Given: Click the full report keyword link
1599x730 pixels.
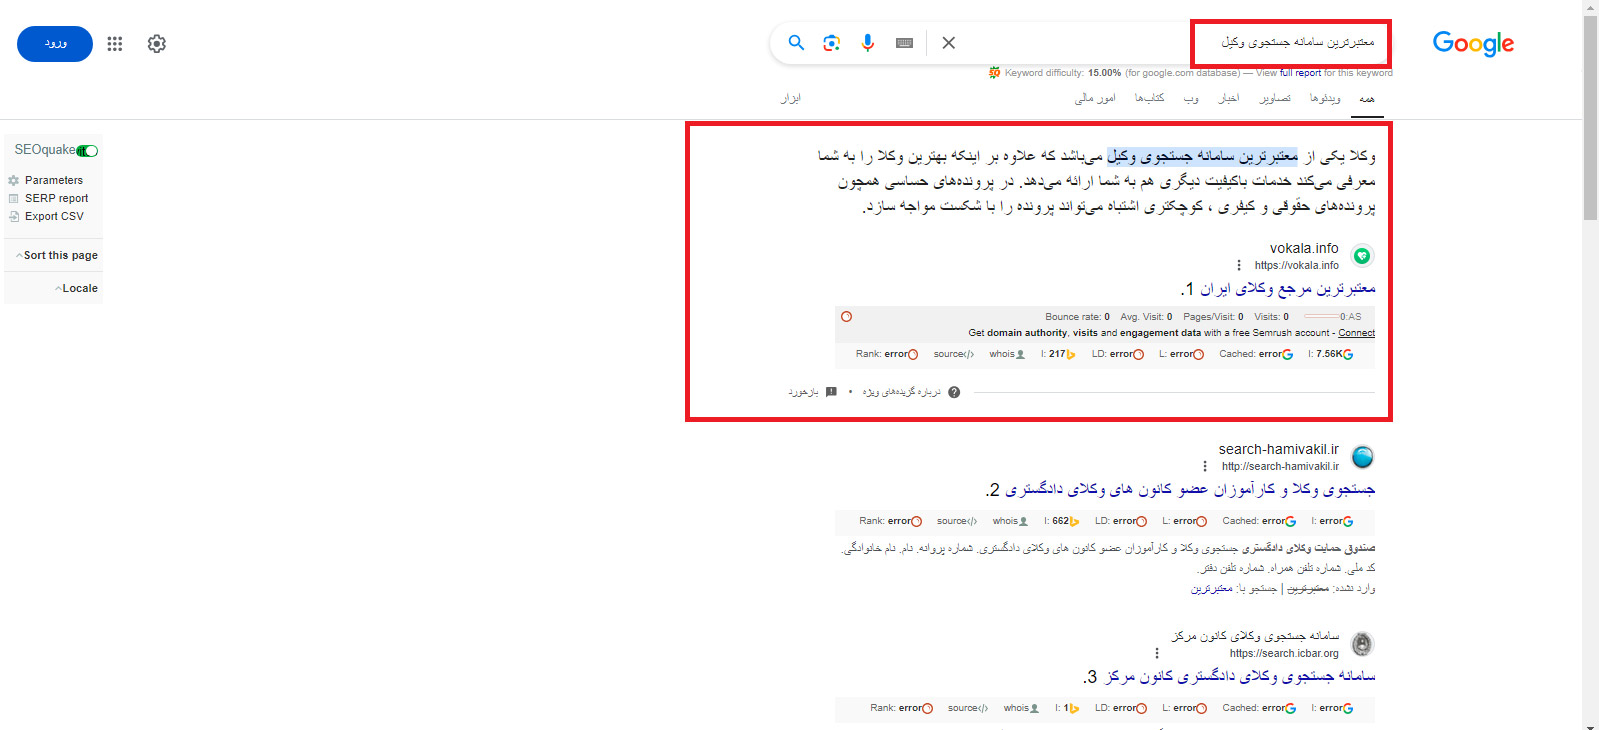Looking at the screenshot, I should (1300, 73).
